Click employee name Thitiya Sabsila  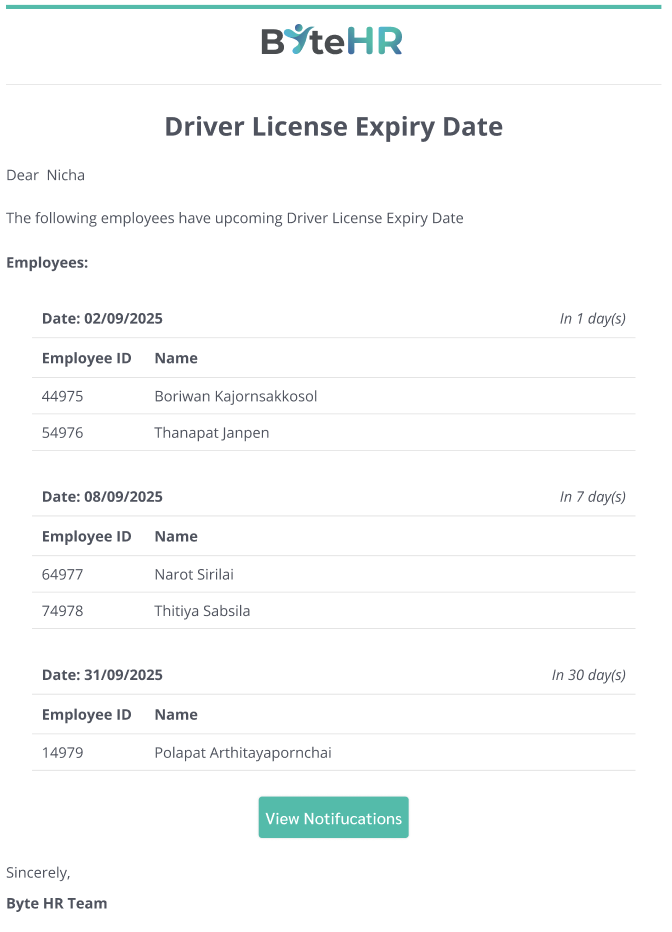click(202, 611)
